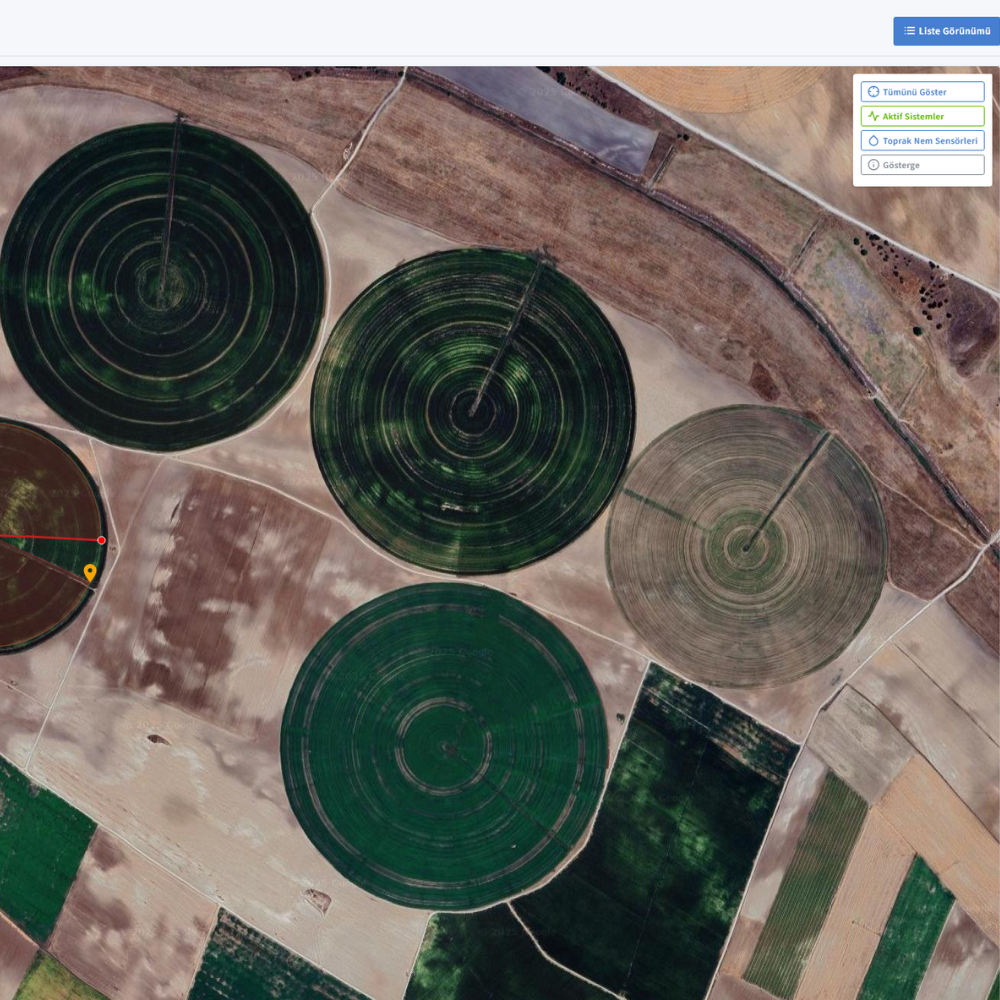This screenshot has width=1000, height=1000.
Task: Click the center of the pale grayish pivot circle
Action: click(x=746, y=546)
